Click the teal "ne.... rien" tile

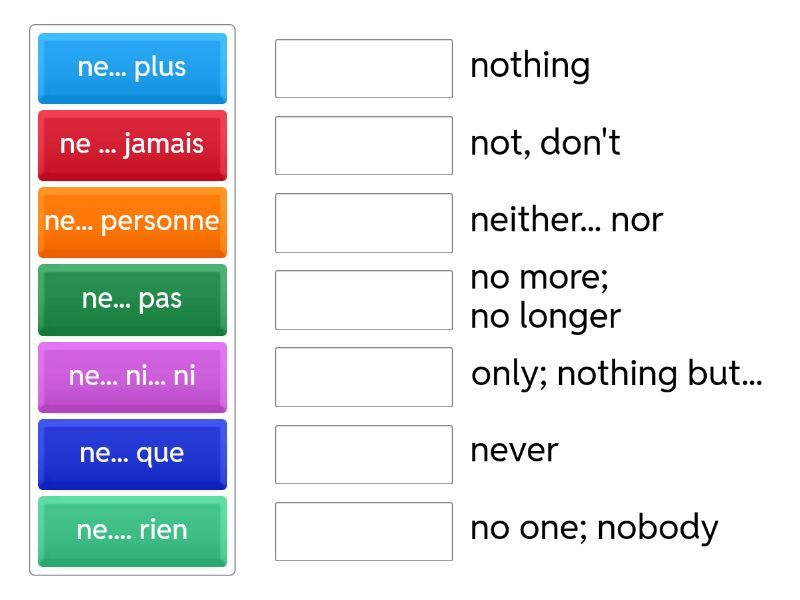click(x=132, y=531)
